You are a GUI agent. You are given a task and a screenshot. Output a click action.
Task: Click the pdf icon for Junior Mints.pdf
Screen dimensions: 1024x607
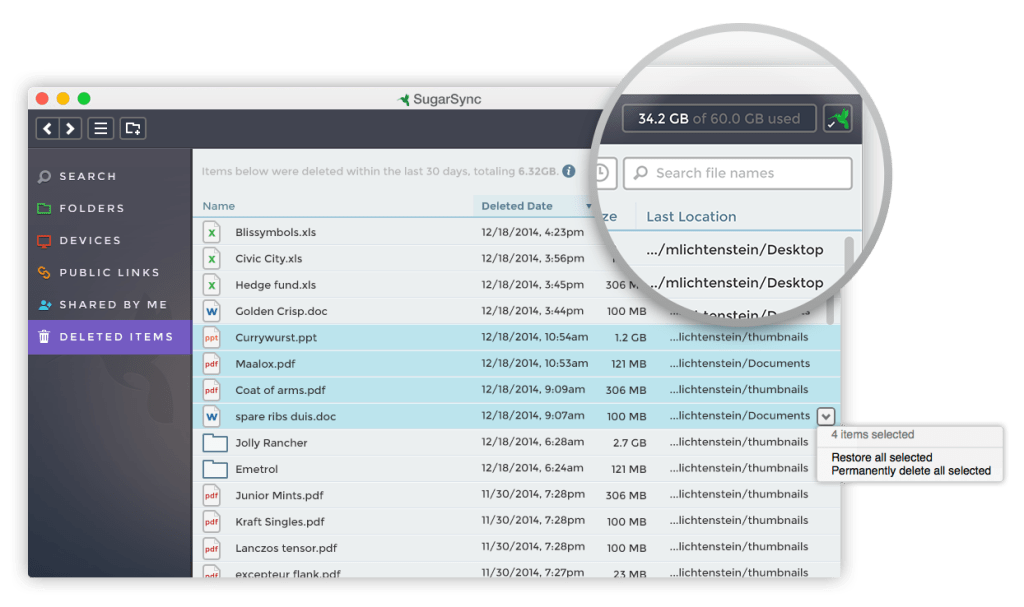pyautogui.click(x=212, y=495)
